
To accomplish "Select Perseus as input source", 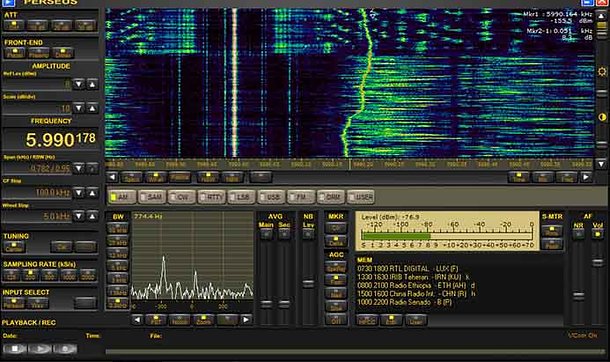I will (x=14, y=303).
